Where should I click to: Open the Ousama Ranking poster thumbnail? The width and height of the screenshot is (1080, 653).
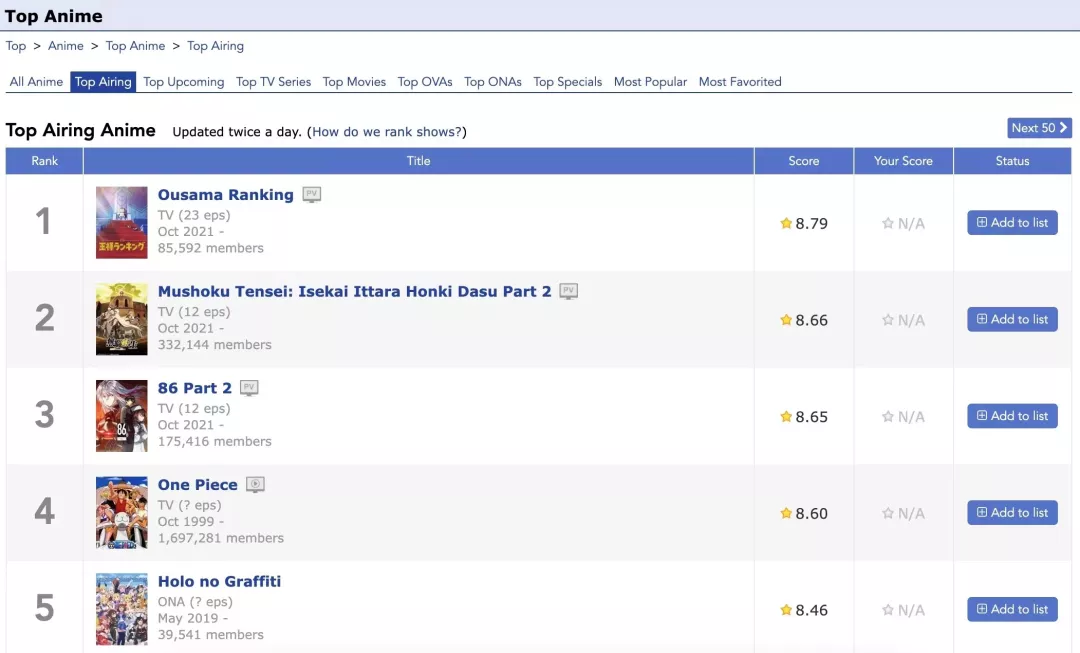[121, 223]
